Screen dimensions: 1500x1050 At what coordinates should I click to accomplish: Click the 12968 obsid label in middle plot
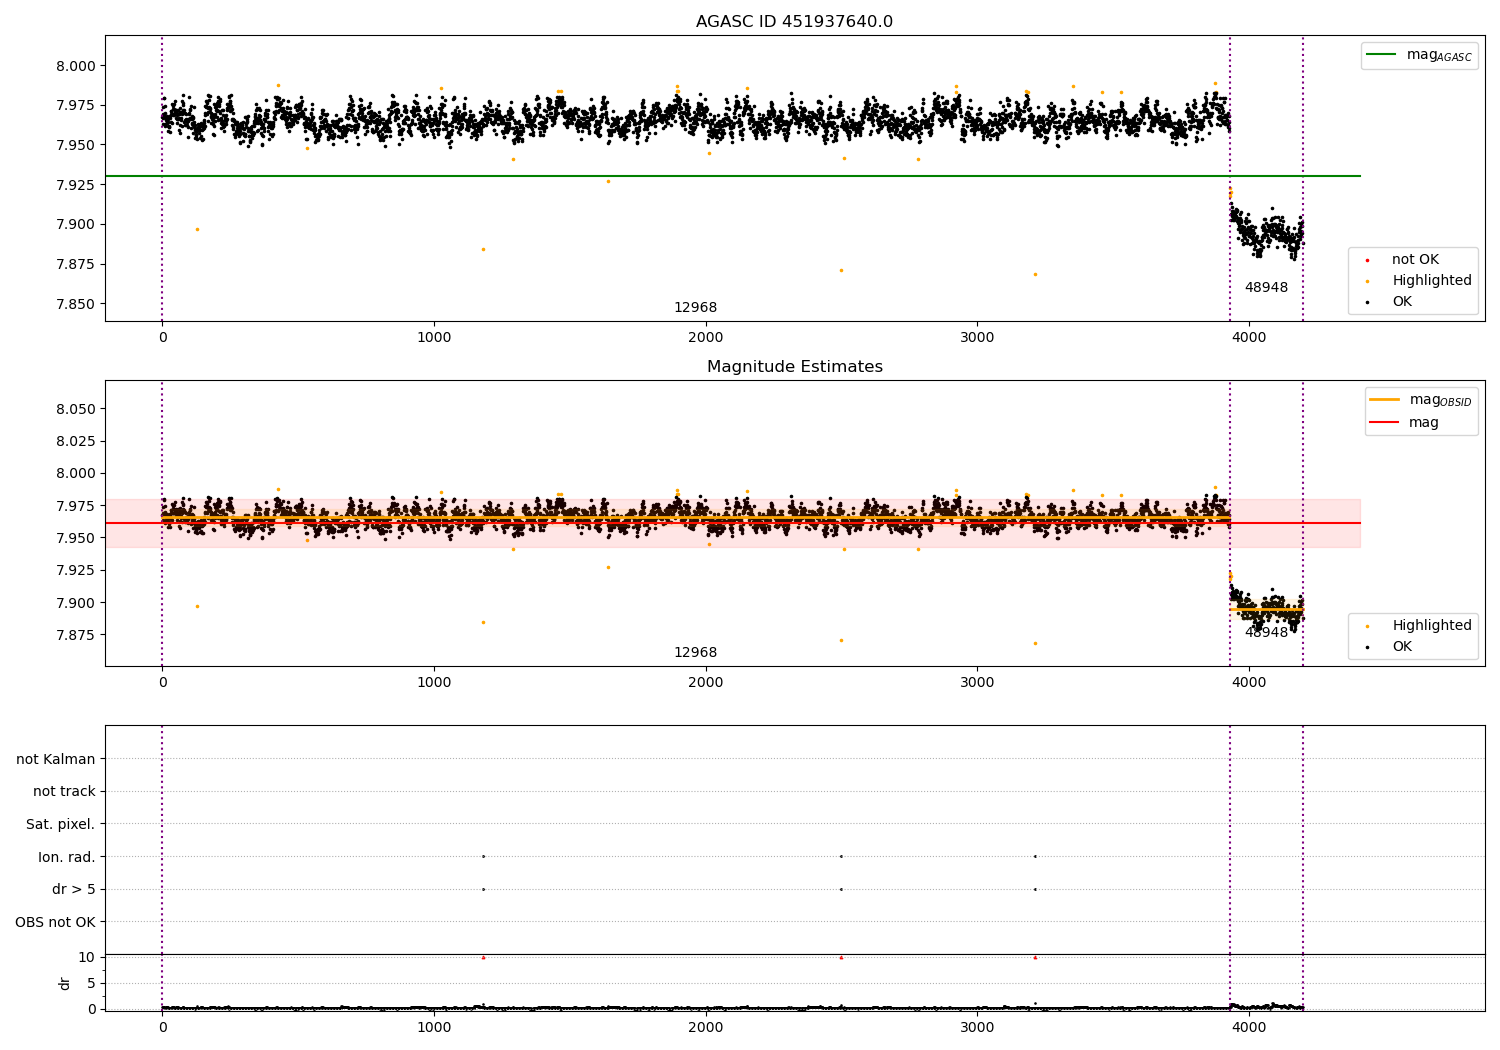695,653
